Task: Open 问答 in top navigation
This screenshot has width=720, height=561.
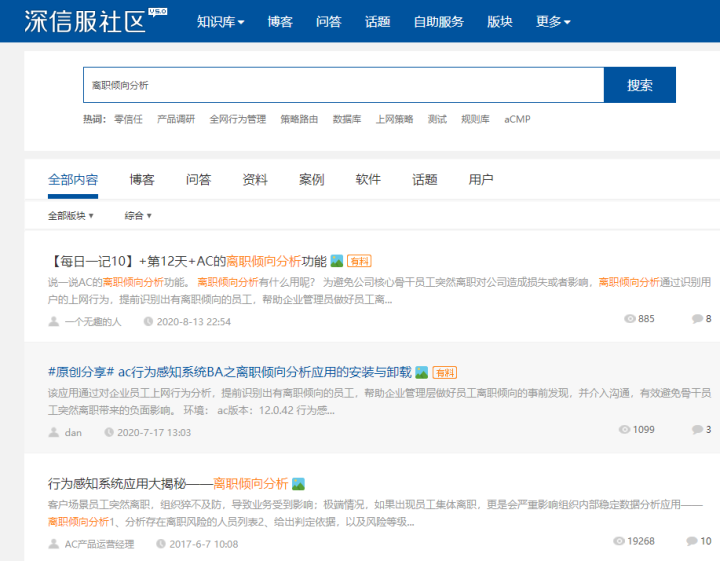Action: [x=329, y=22]
